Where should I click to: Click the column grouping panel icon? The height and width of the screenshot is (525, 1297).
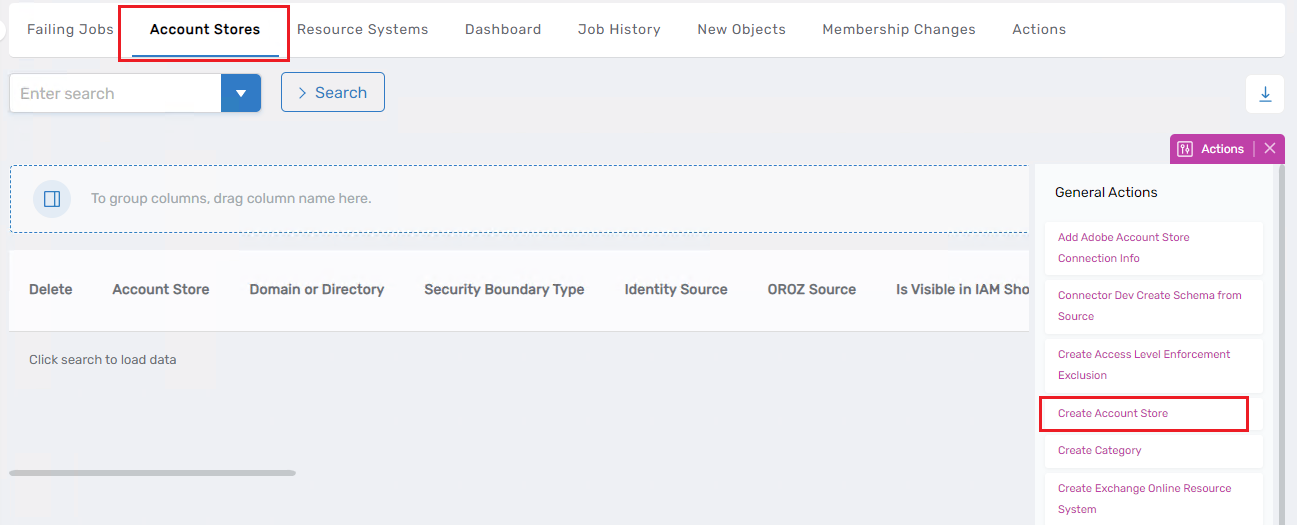click(52, 199)
